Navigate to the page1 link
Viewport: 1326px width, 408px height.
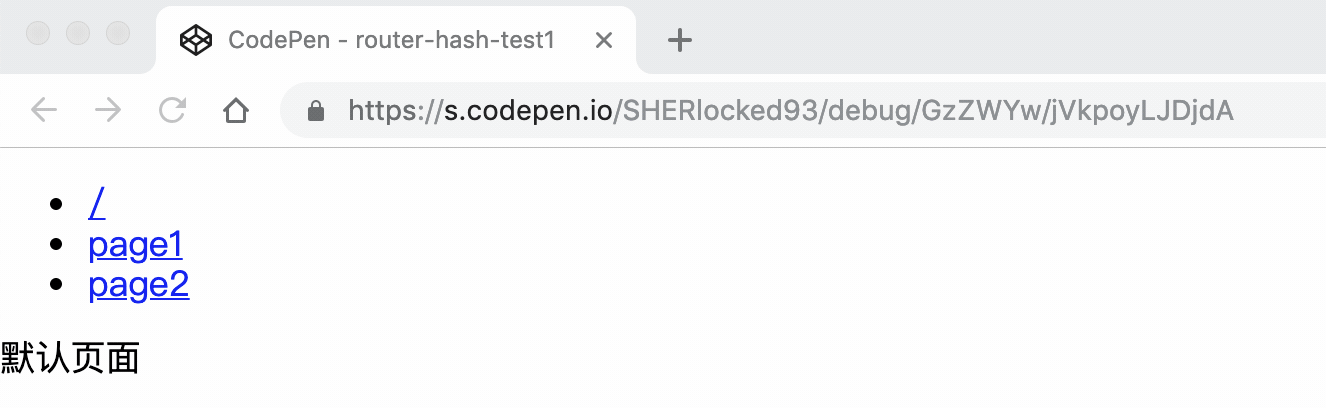[135, 245]
